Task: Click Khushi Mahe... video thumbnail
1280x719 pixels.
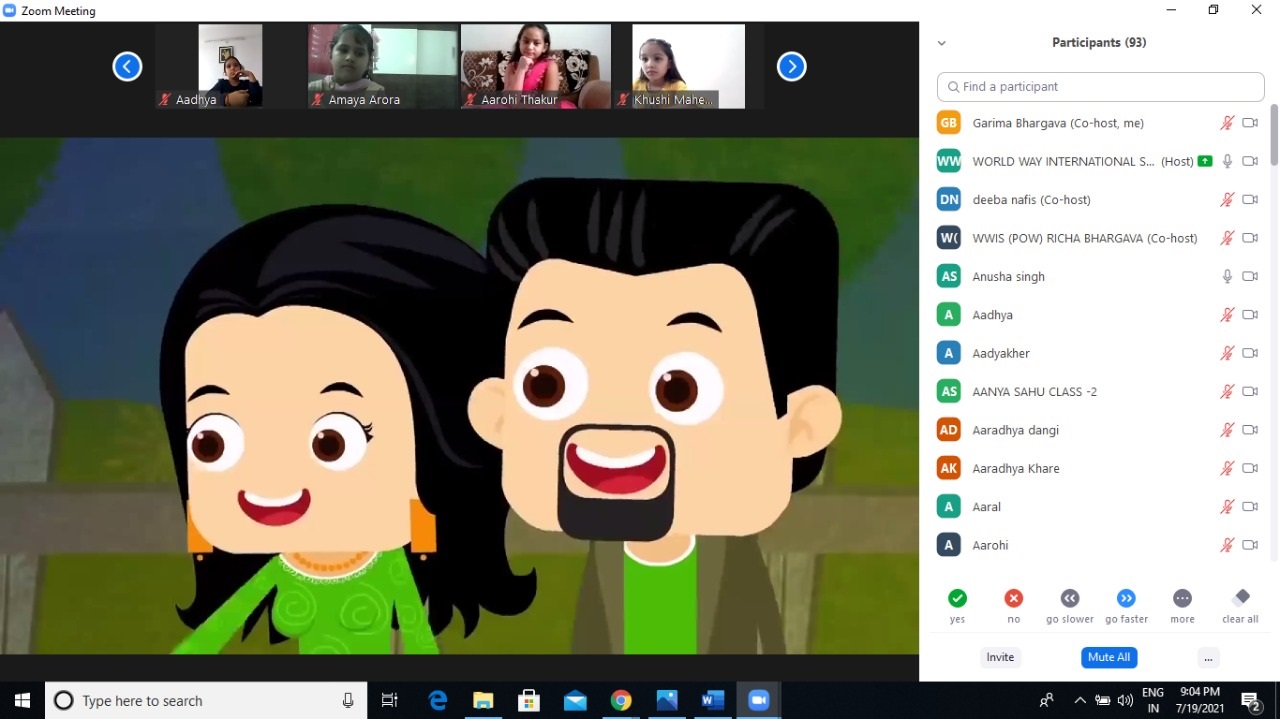Action: coord(688,66)
